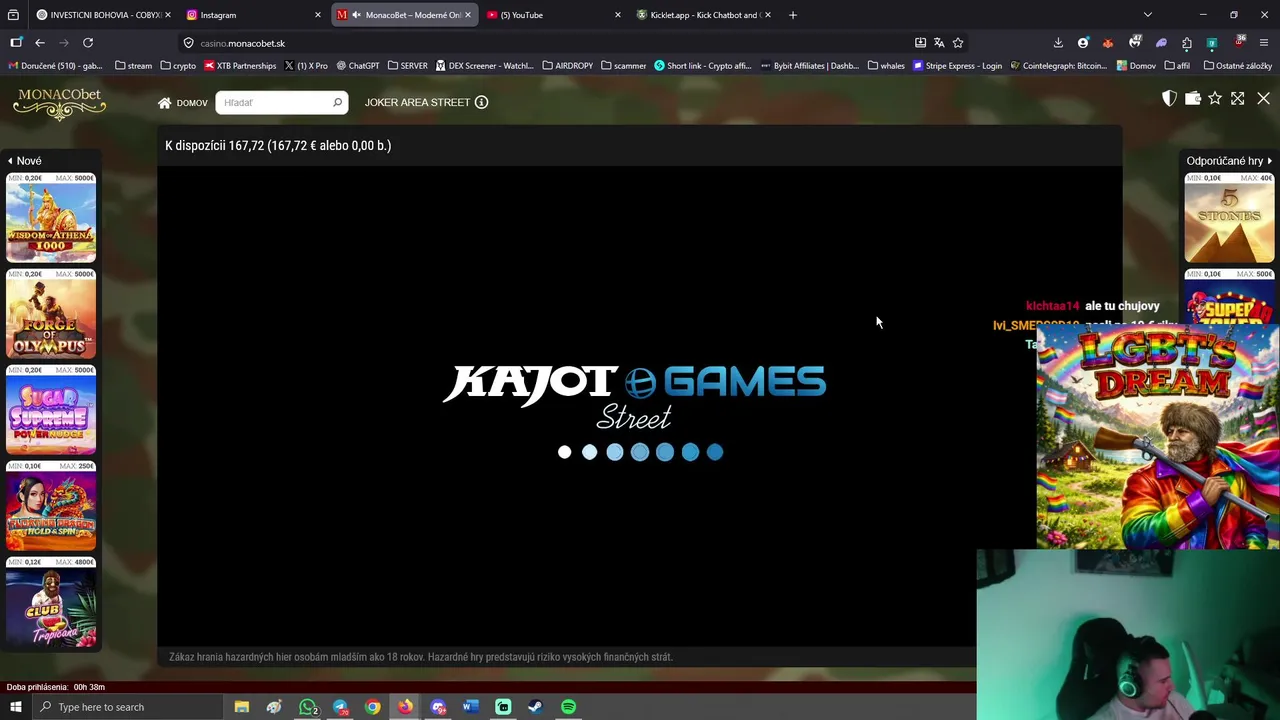This screenshot has width=1280, height=720.
Task: Open Firefox account profile icon
Action: (x=1083, y=43)
